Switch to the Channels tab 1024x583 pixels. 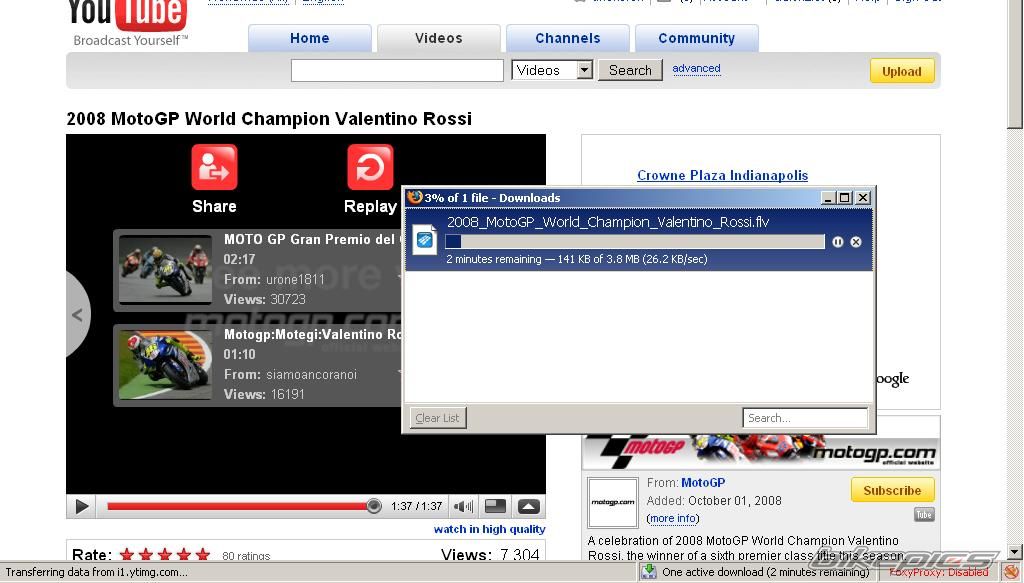(568, 39)
